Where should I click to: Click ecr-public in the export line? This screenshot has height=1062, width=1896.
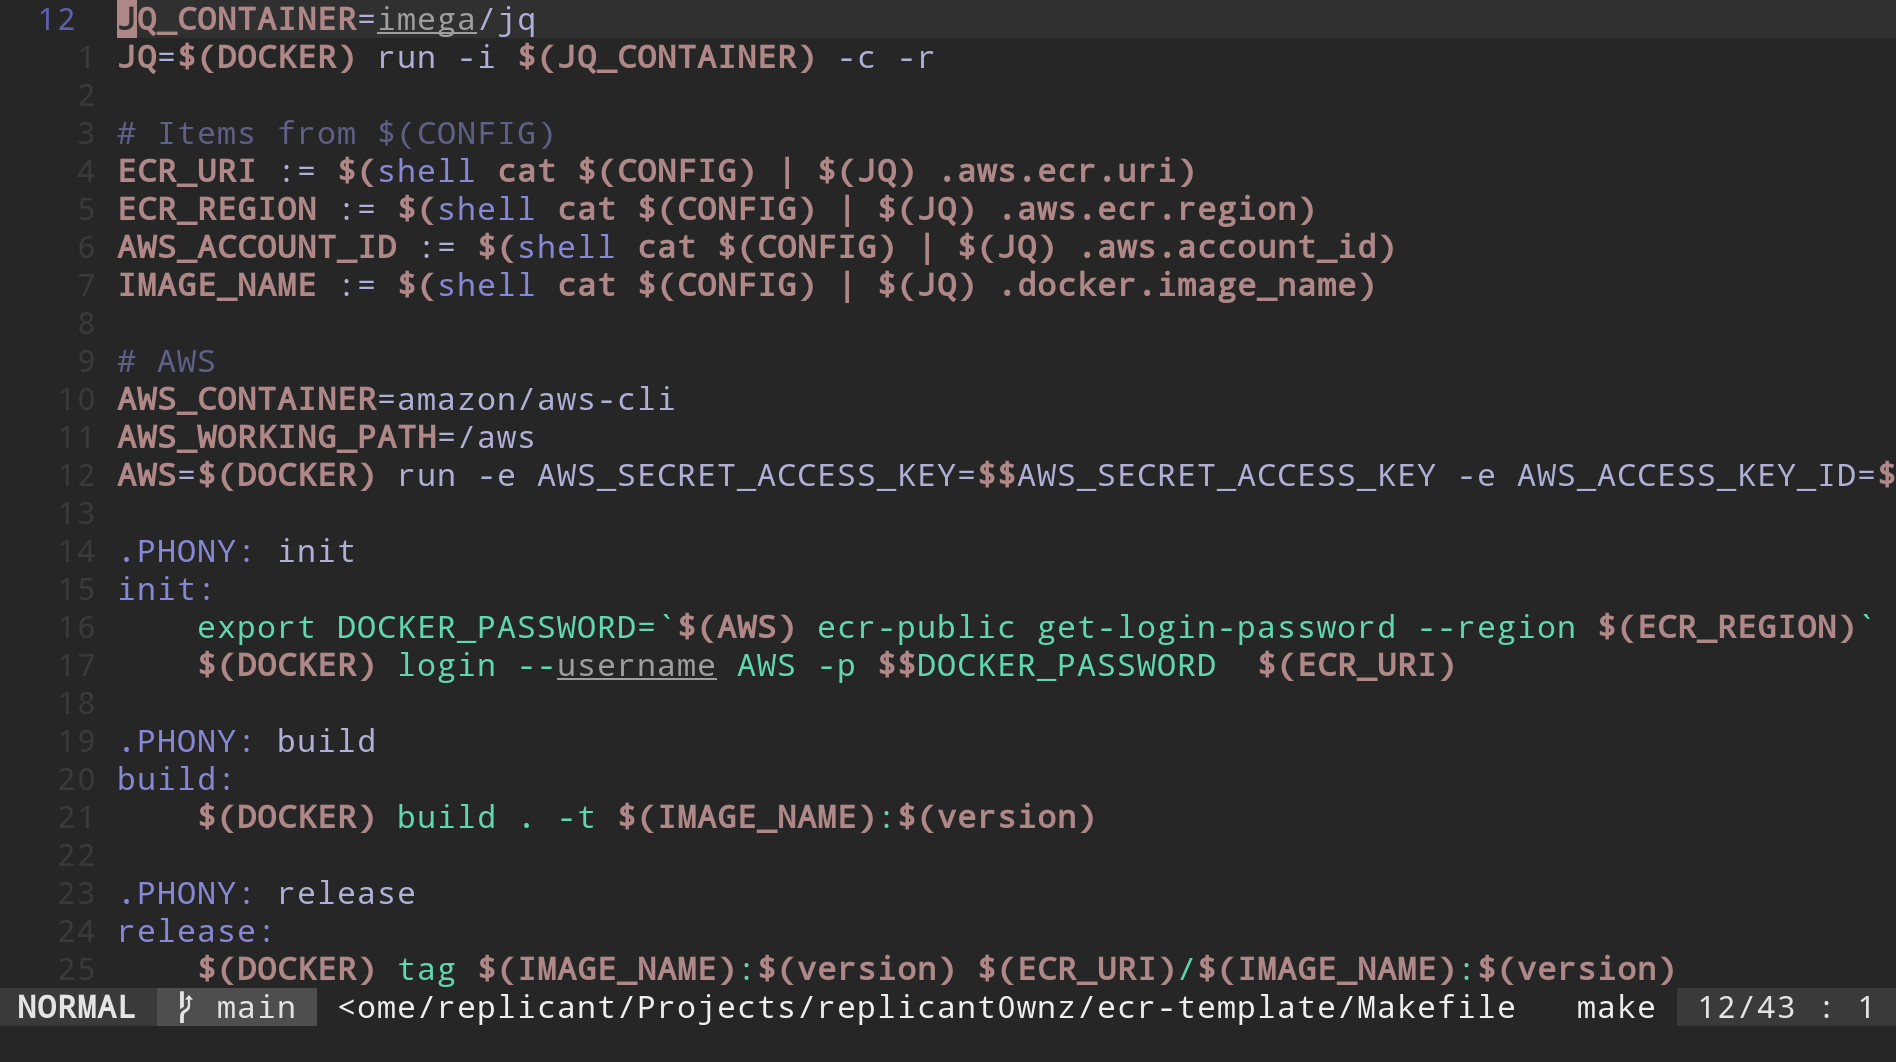pyautogui.click(x=916, y=627)
